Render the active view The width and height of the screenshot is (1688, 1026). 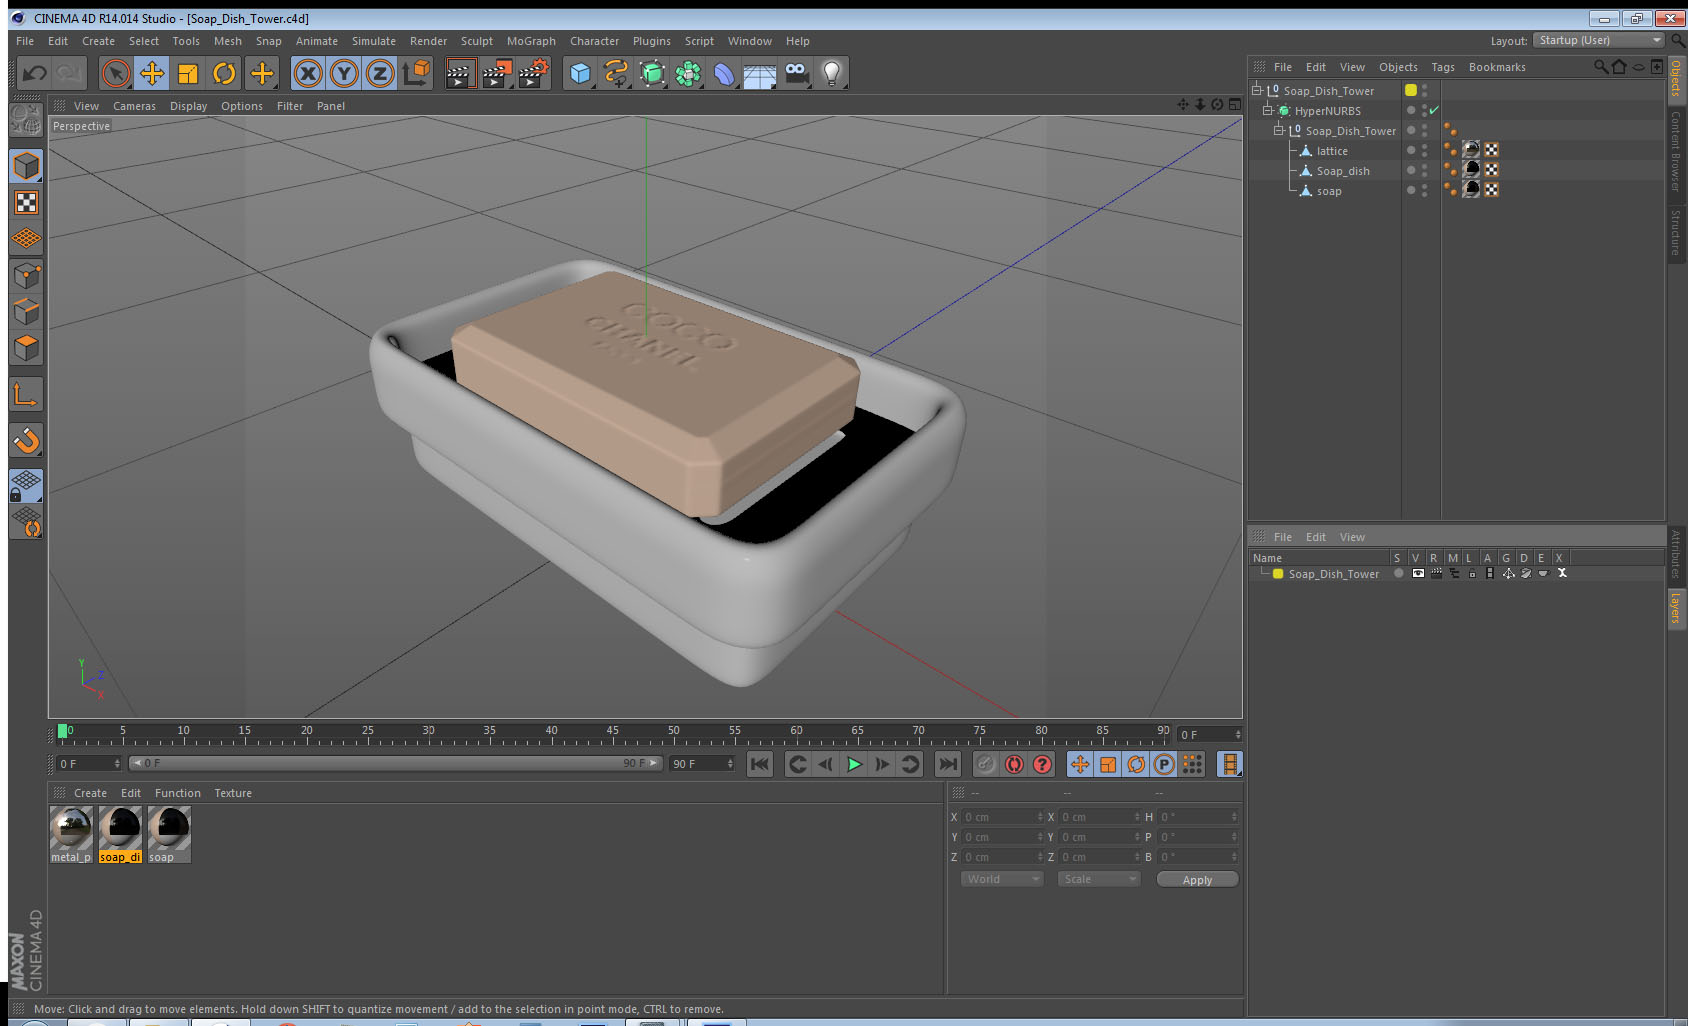460,73
